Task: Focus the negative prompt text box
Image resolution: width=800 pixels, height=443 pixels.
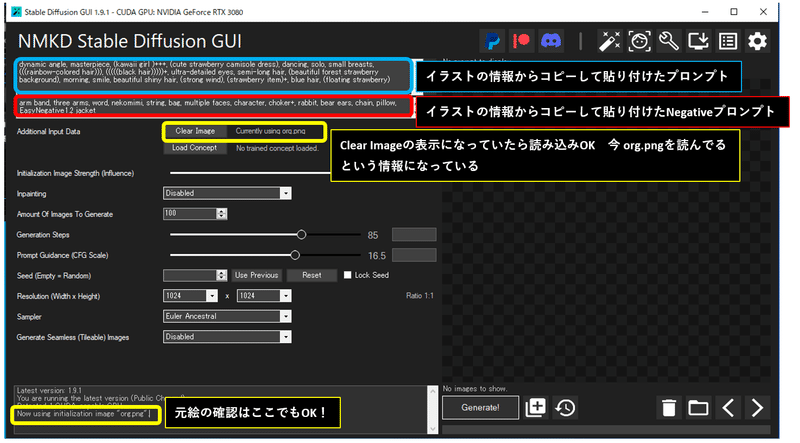Action: 213,106
